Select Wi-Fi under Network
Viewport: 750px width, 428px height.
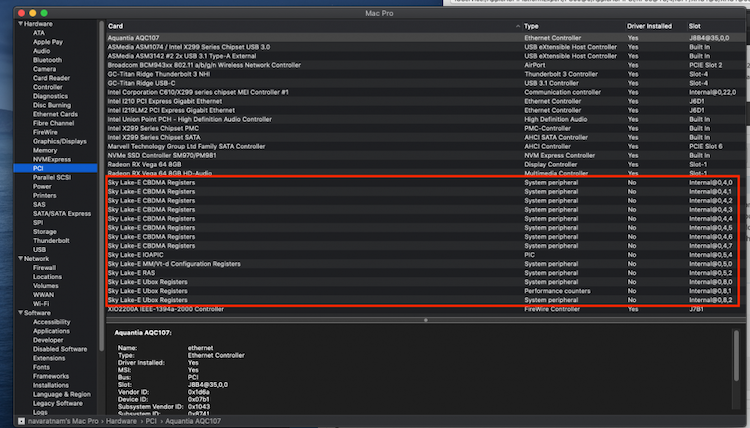[x=41, y=304]
